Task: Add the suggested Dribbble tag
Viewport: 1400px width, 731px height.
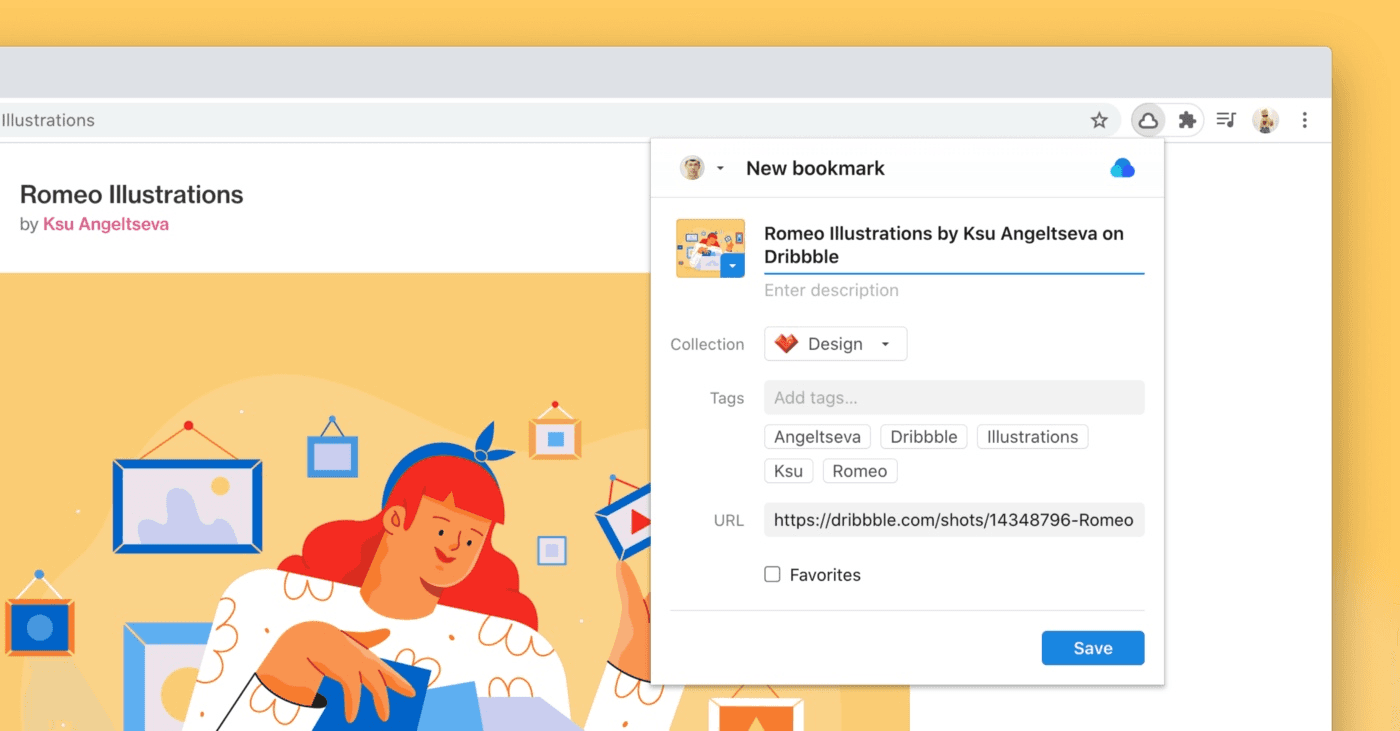Action: [x=924, y=437]
